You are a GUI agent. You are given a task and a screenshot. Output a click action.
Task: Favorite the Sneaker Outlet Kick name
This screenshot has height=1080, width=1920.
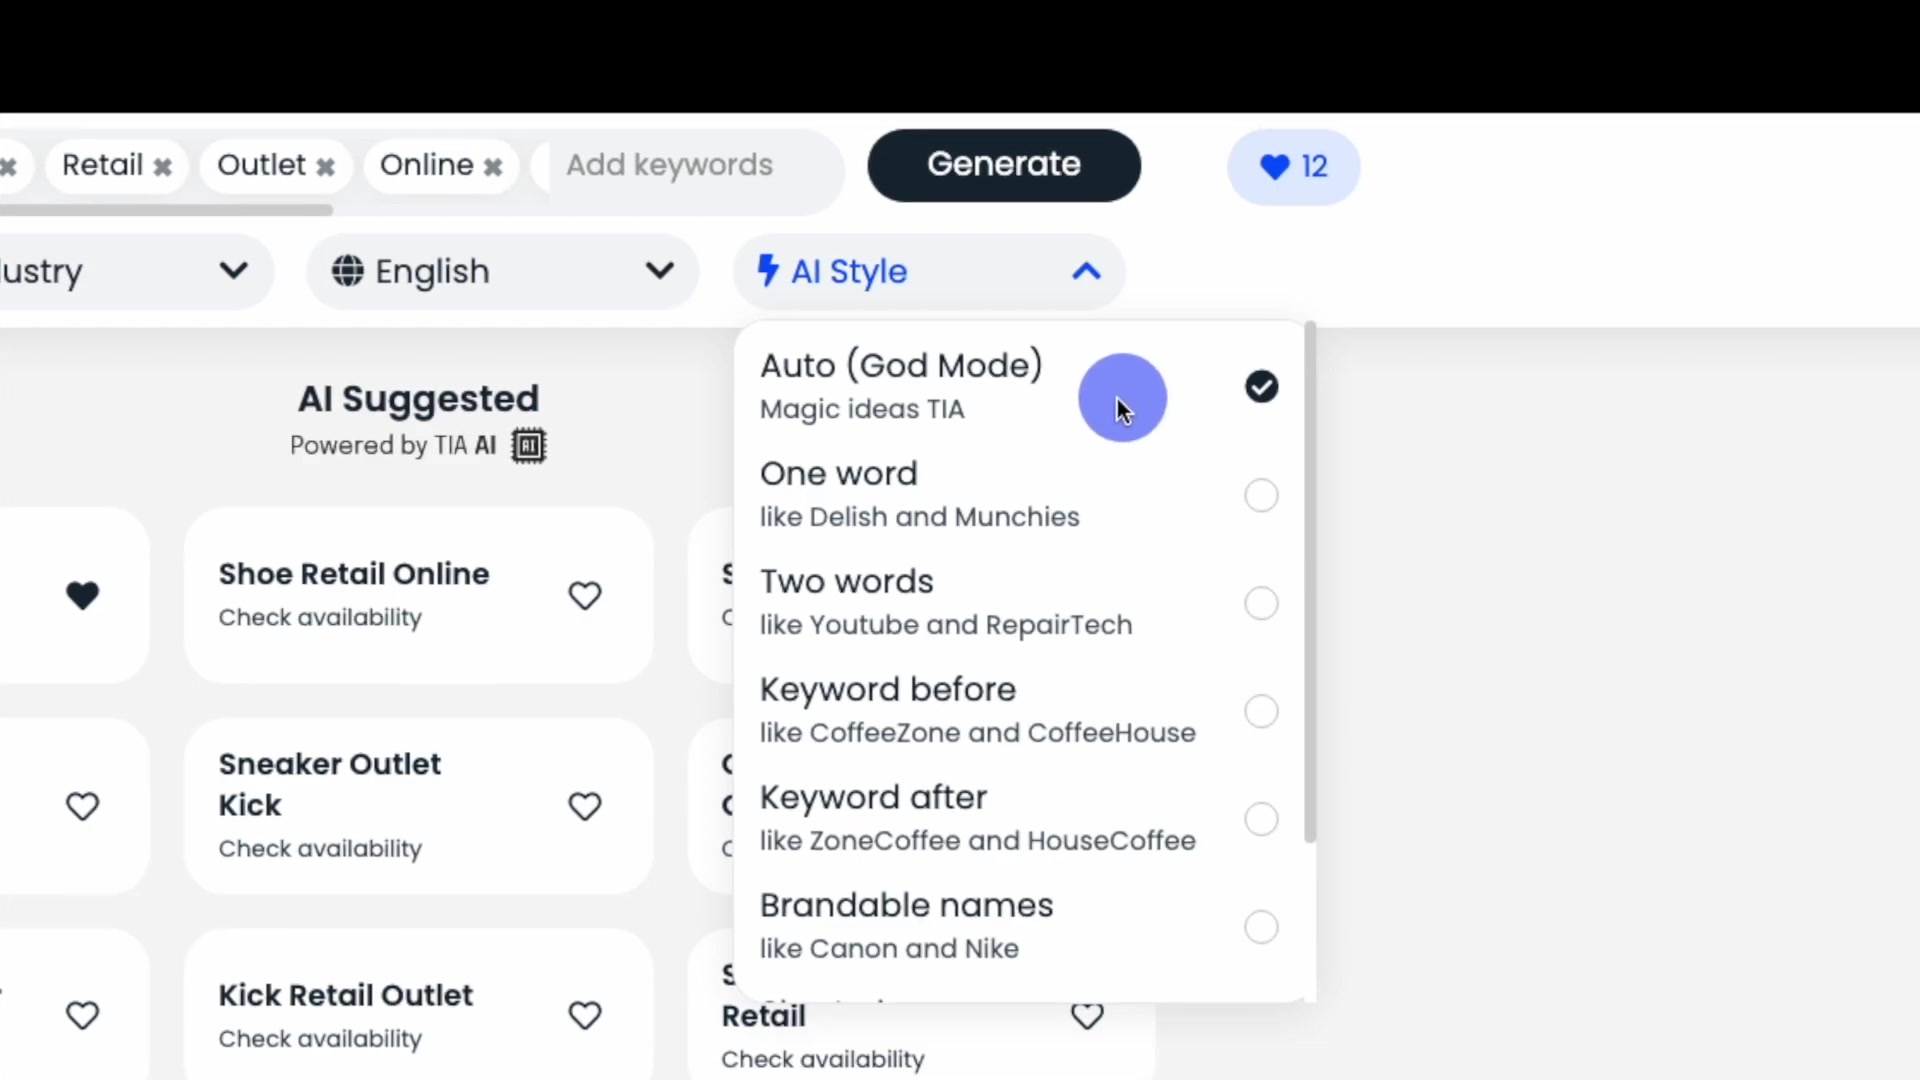click(585, 806)
